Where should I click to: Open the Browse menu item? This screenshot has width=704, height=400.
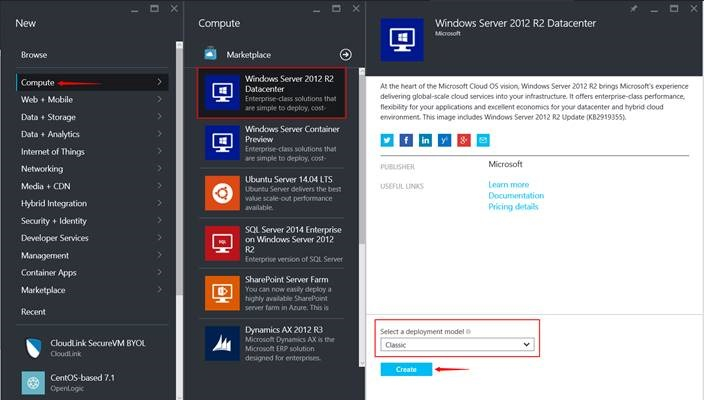point(34,55)
